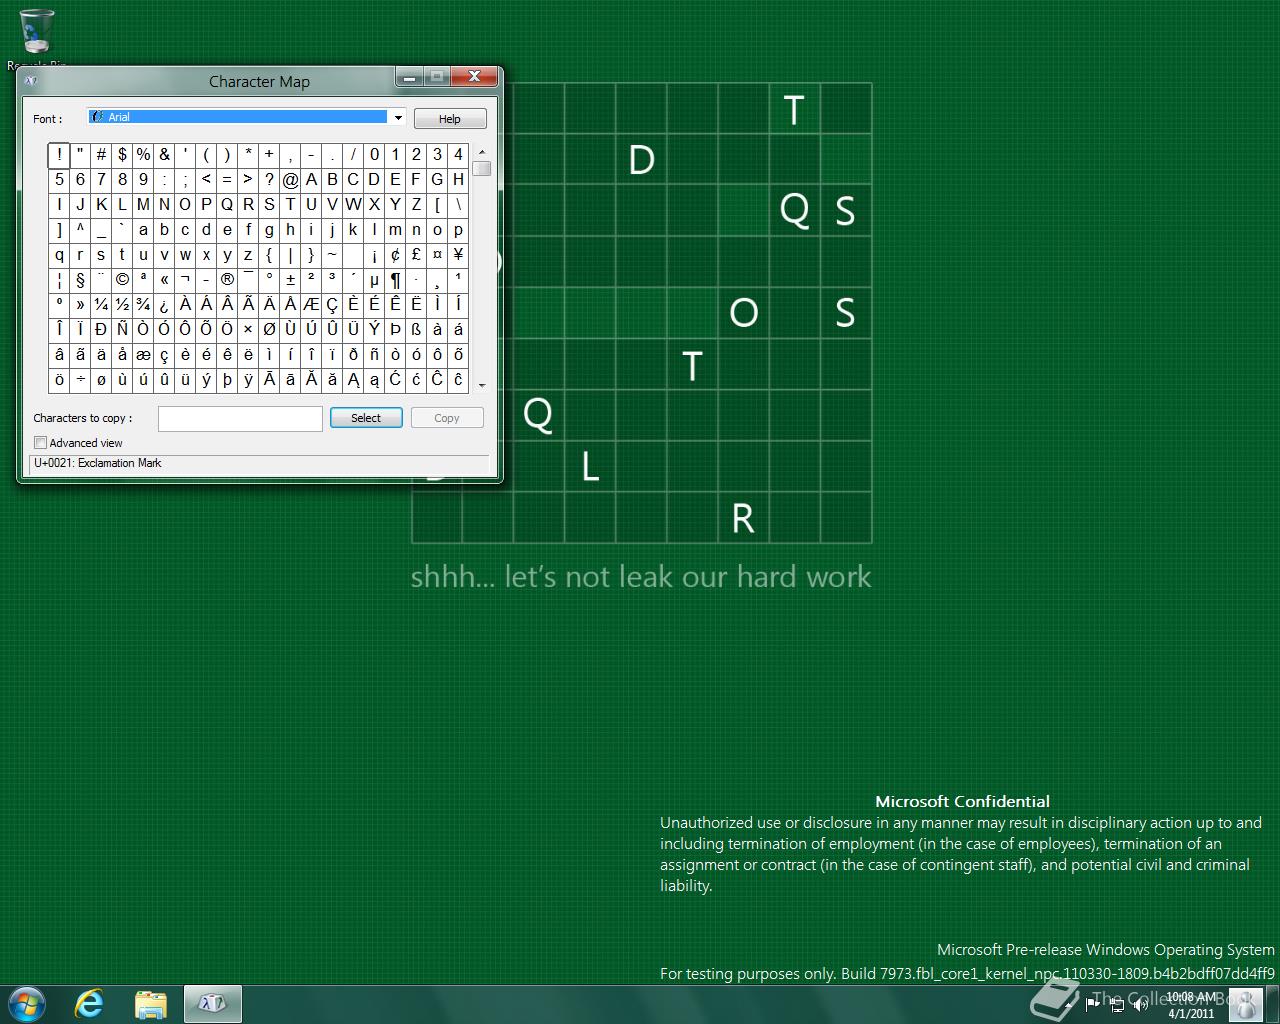Select the Ç character cell
The image size is (1280, 1024).
332,304
